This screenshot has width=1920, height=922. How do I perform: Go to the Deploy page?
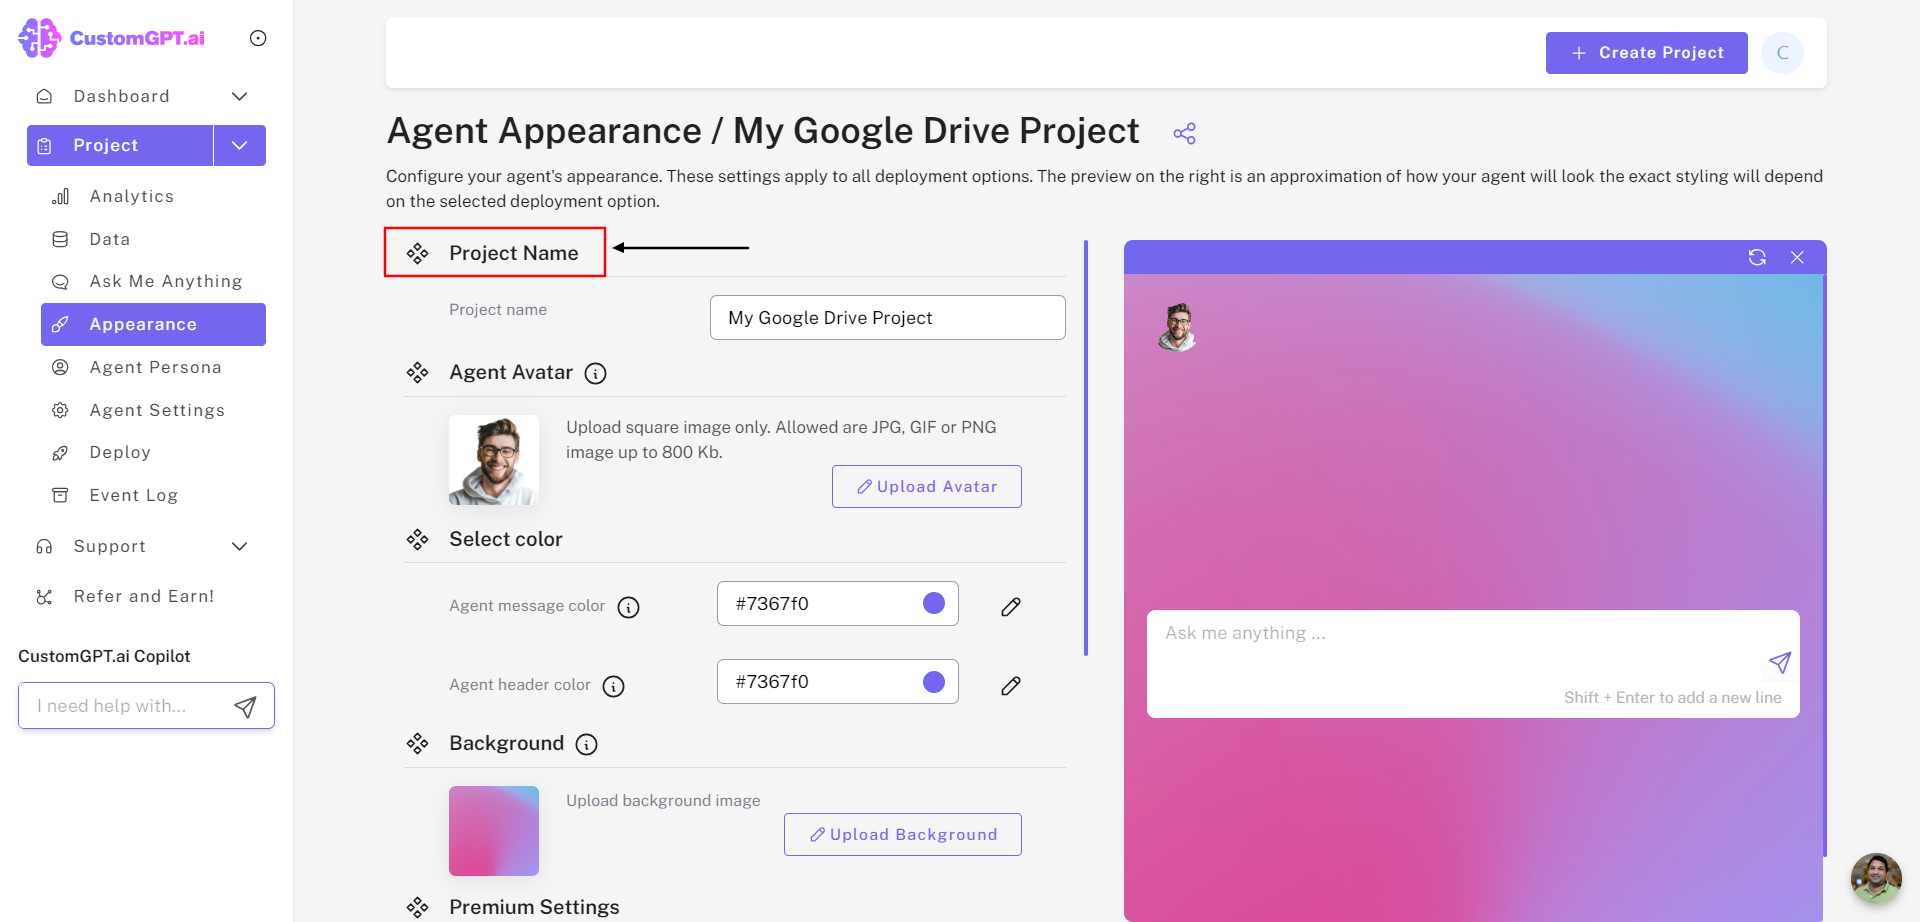tap(120, 452)
